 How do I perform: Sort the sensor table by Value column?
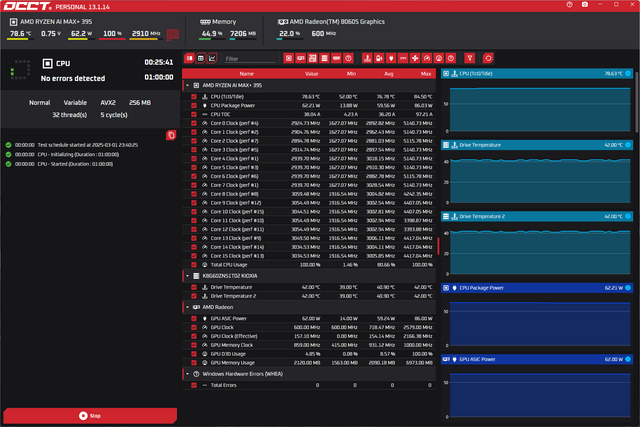coord(311,74)
